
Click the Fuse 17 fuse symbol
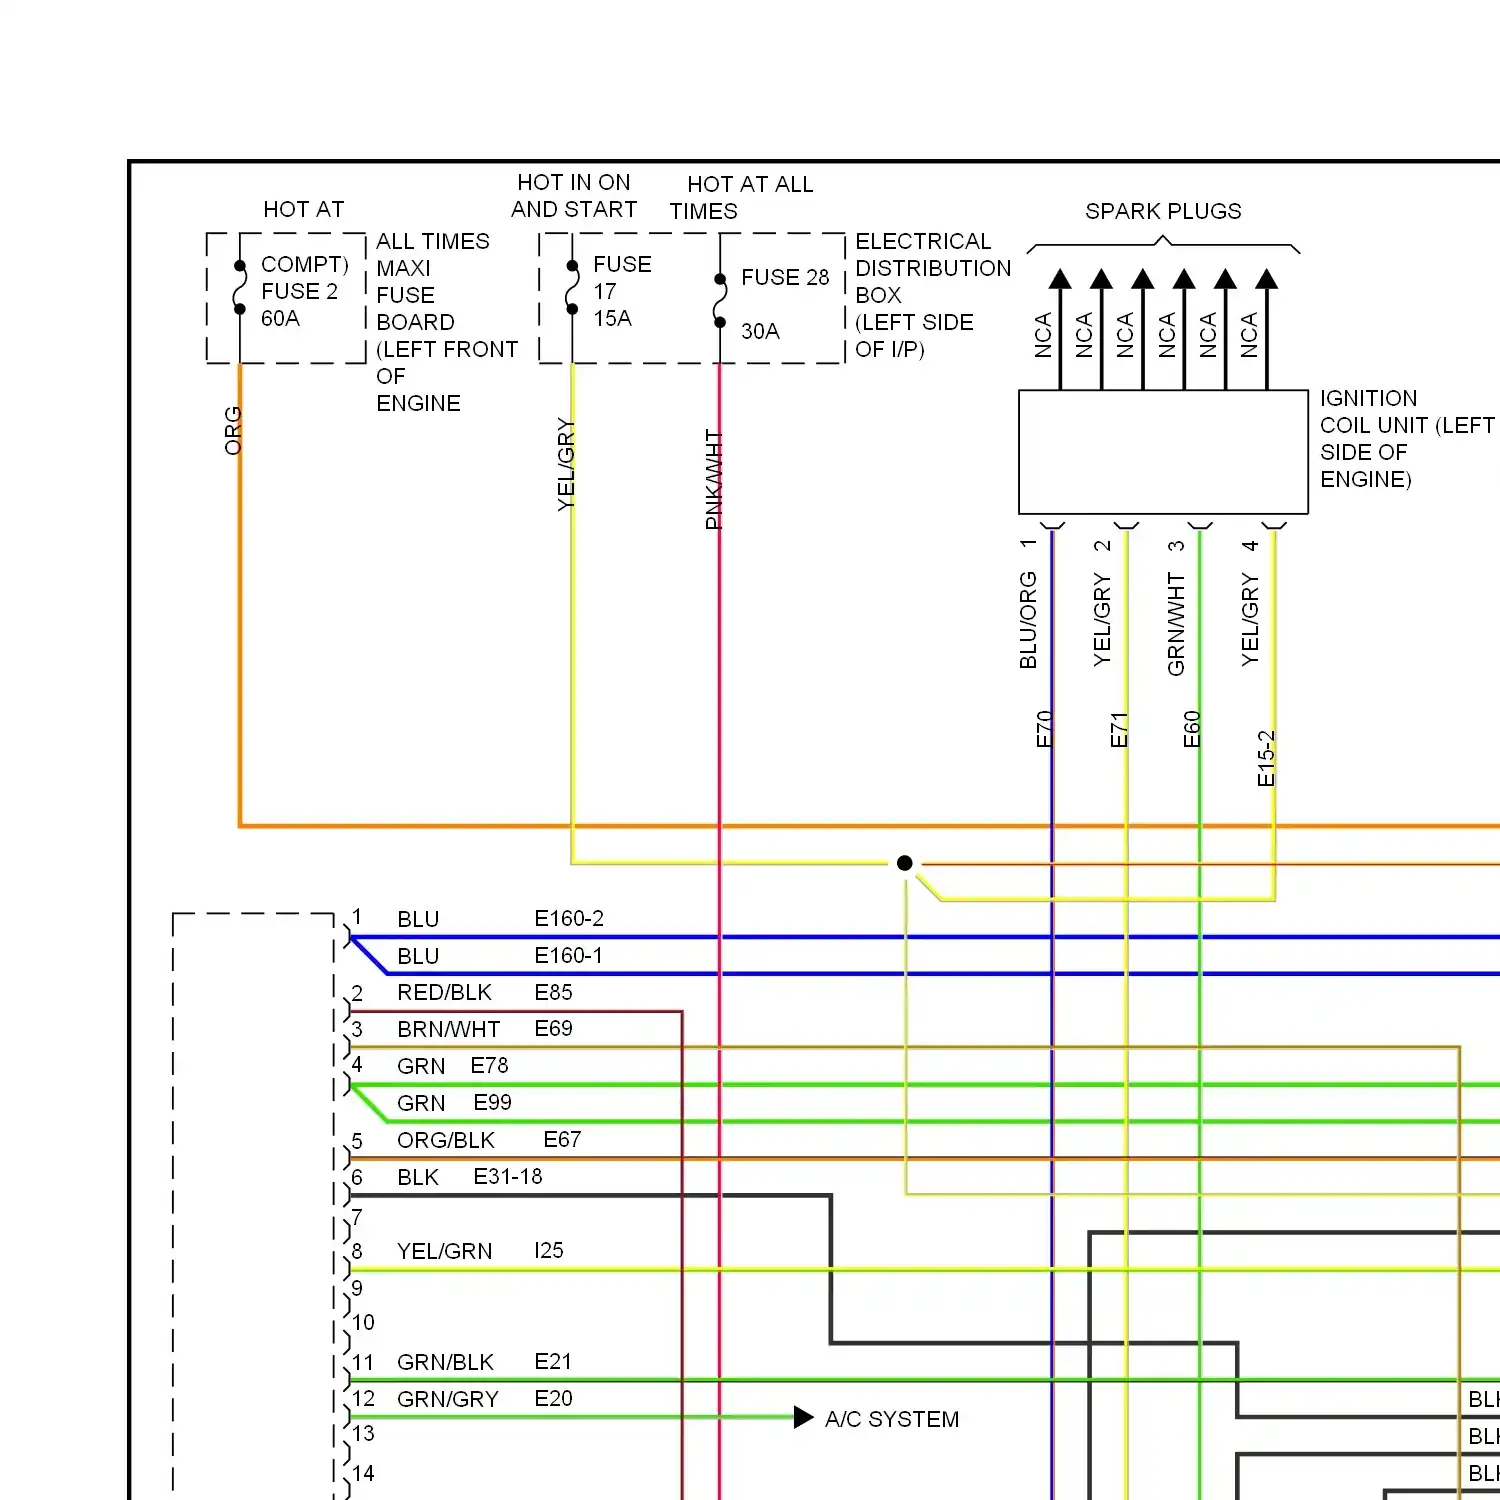[572, 287]
